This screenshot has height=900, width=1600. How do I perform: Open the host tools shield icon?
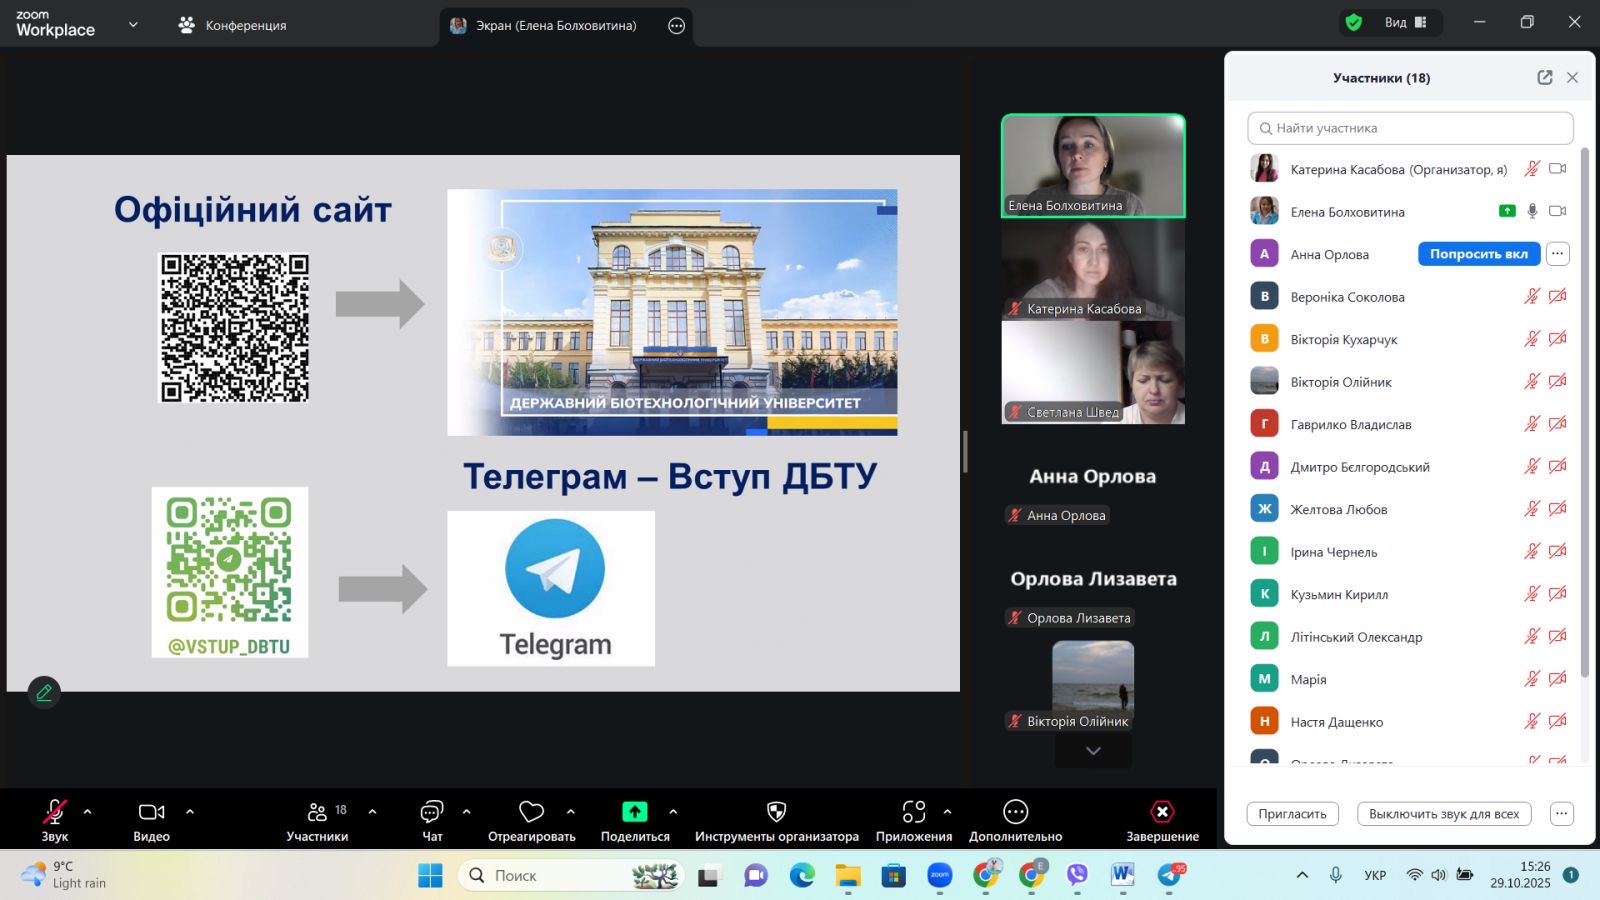776,812
